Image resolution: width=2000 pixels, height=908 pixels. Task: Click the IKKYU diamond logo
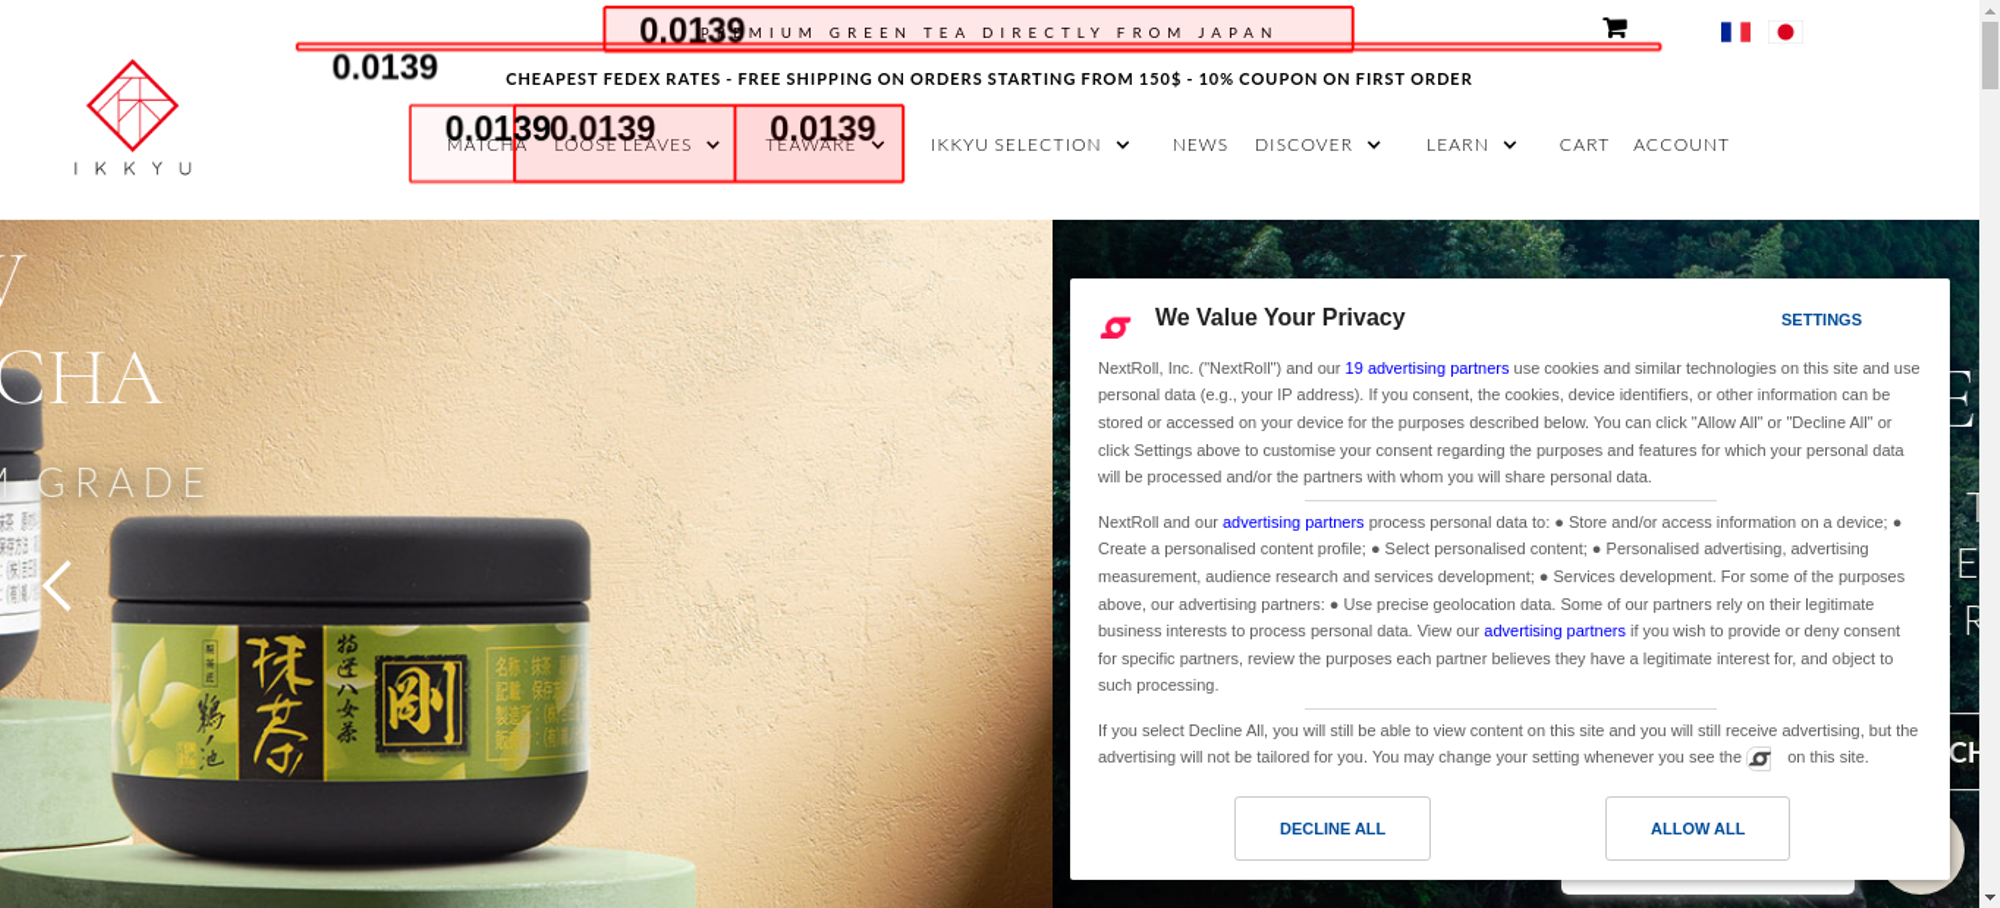[132, 105]
